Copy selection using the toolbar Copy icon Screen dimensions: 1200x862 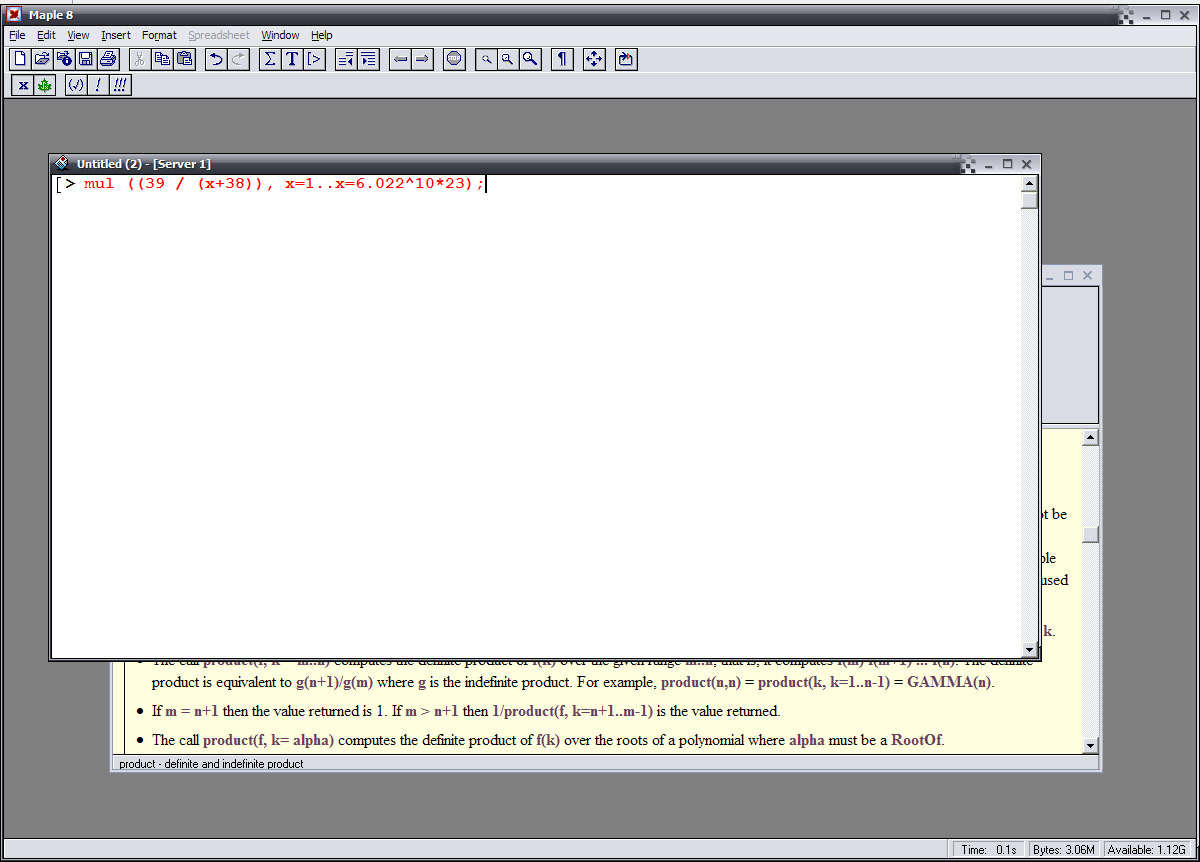point(162,60)
